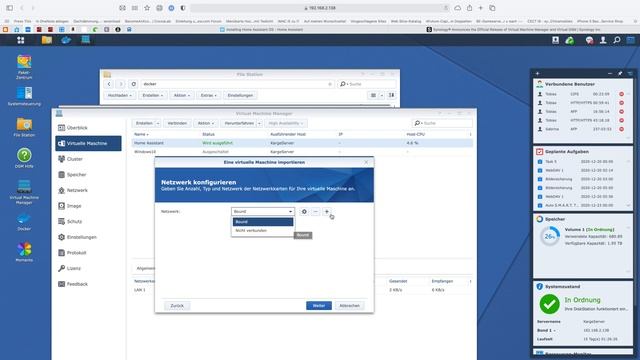The height and width of the screenshot is (360, 640).
Task: Bookmark the page with Safari star icon
Action: coord(147,8)
